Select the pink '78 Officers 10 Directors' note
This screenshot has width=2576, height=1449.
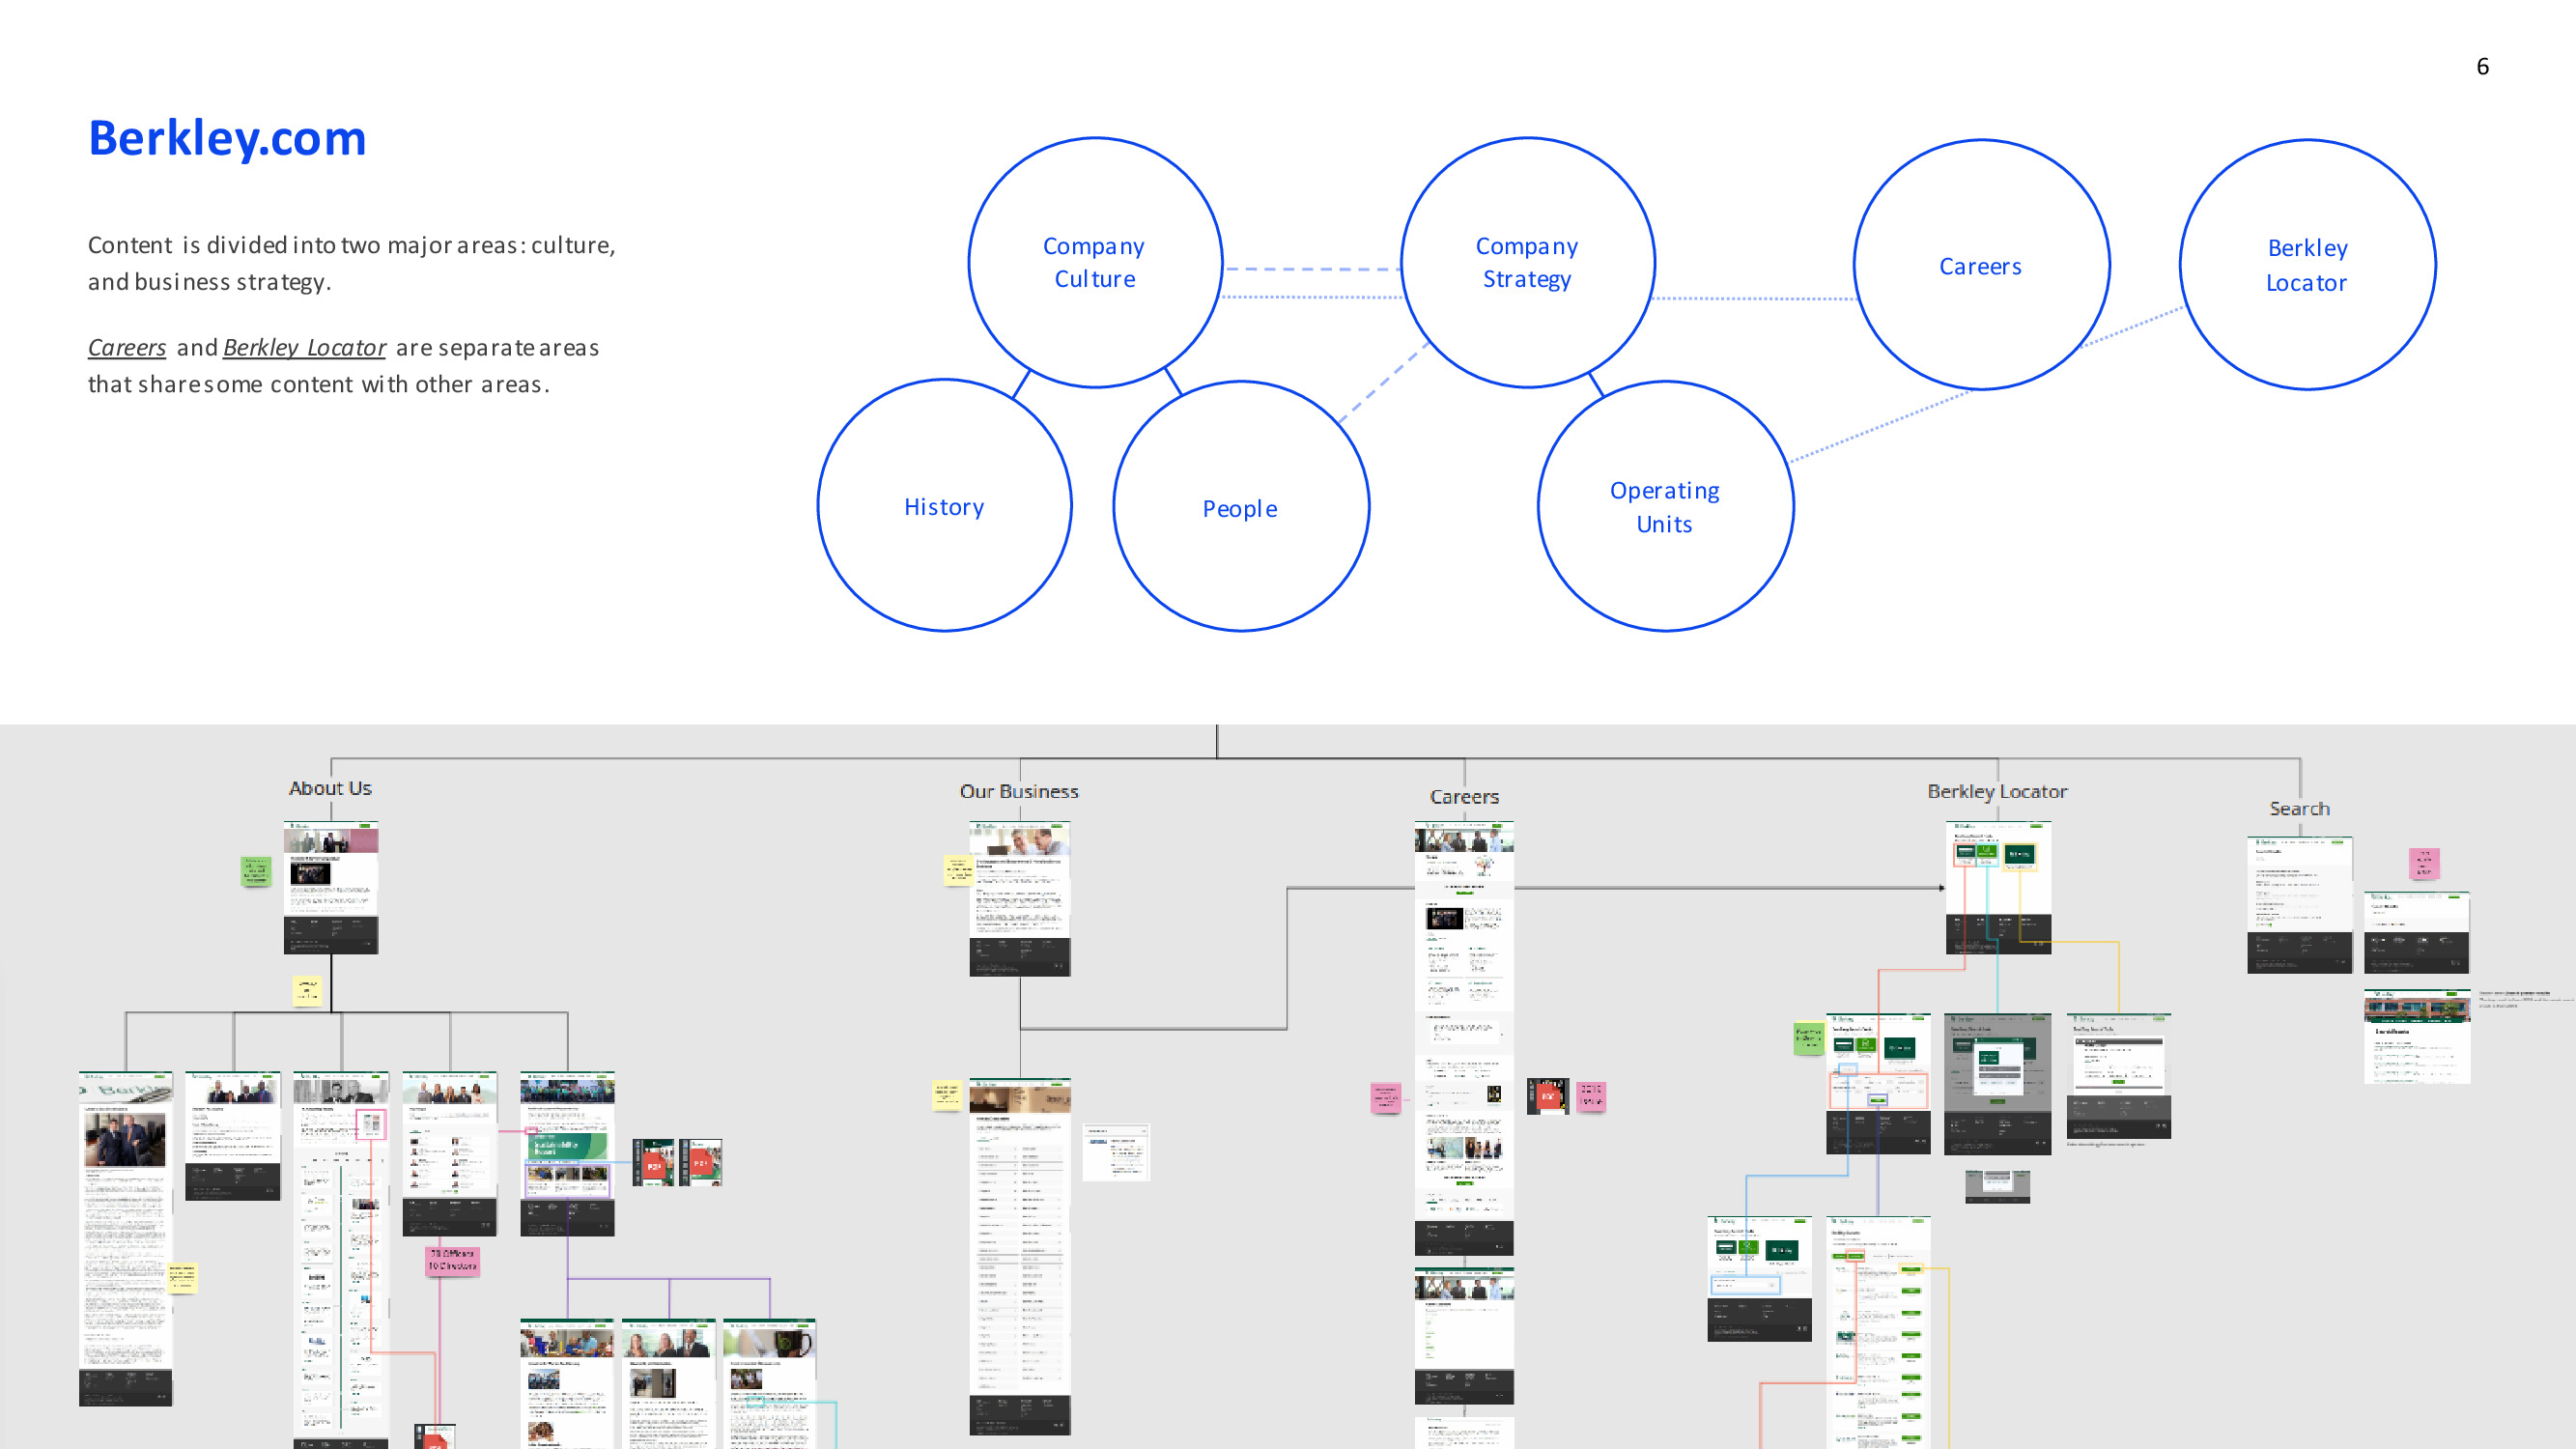[x=452, y=1260]
